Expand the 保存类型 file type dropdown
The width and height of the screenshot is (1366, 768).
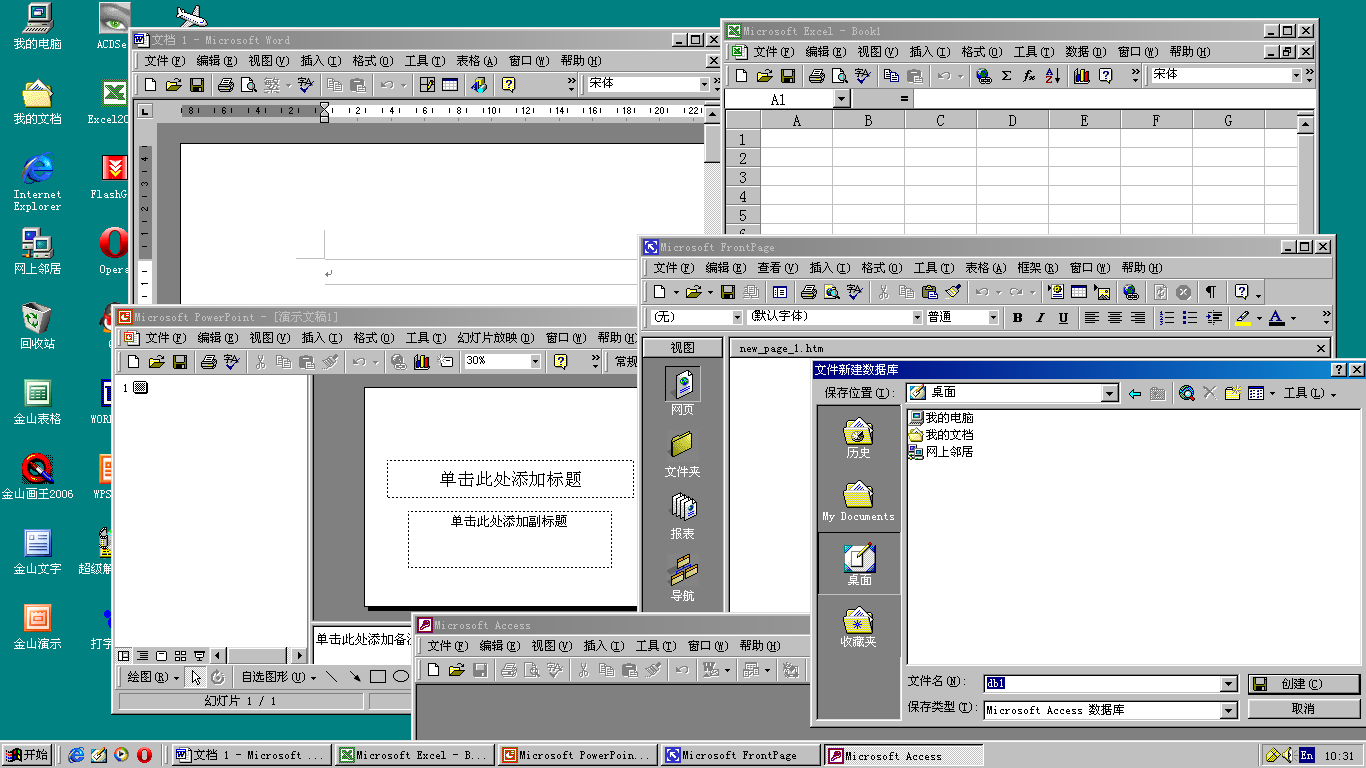tap(1230, 710)
